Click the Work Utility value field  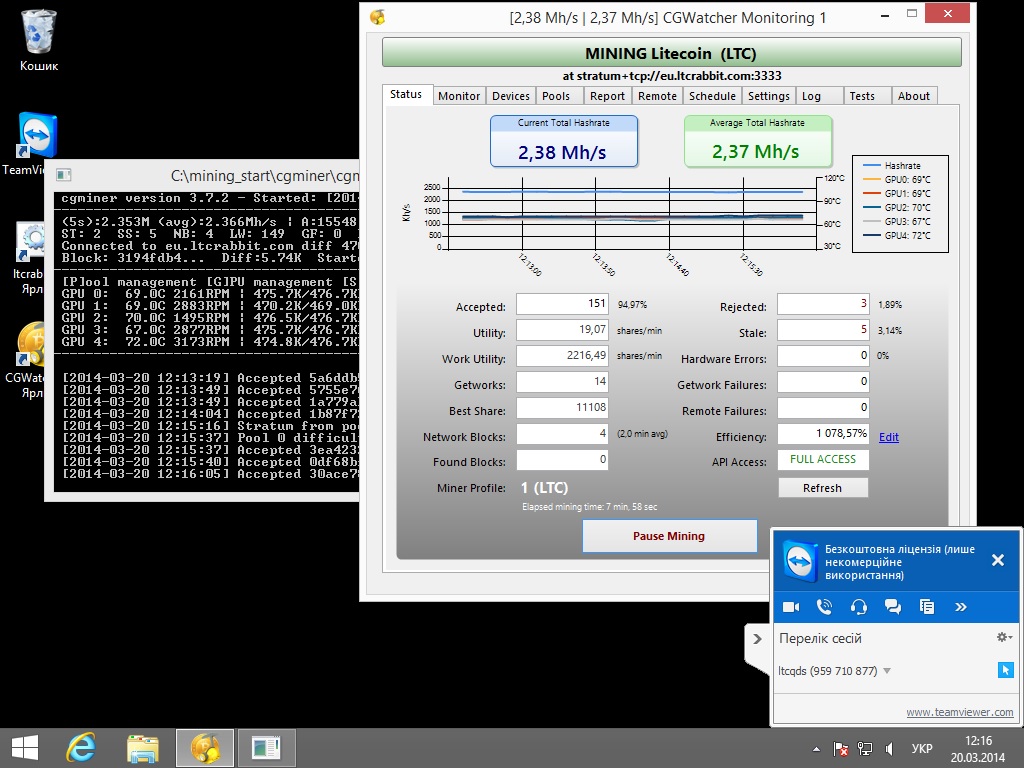point(562,356)
